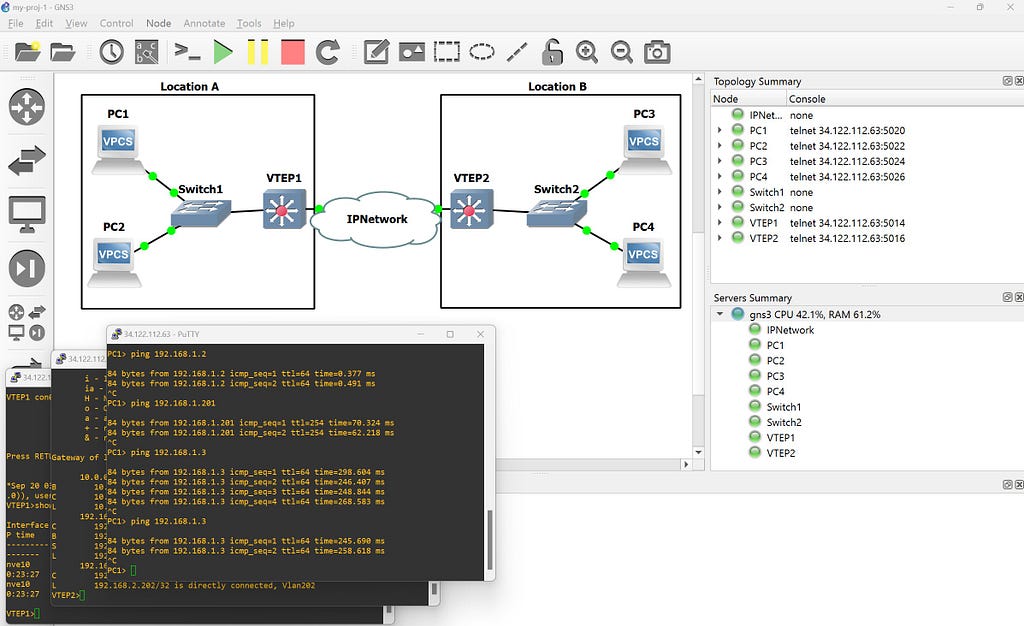This screenshot has height=626, width=1024.
Task: Open the File menu
Action: coord(16,23)
